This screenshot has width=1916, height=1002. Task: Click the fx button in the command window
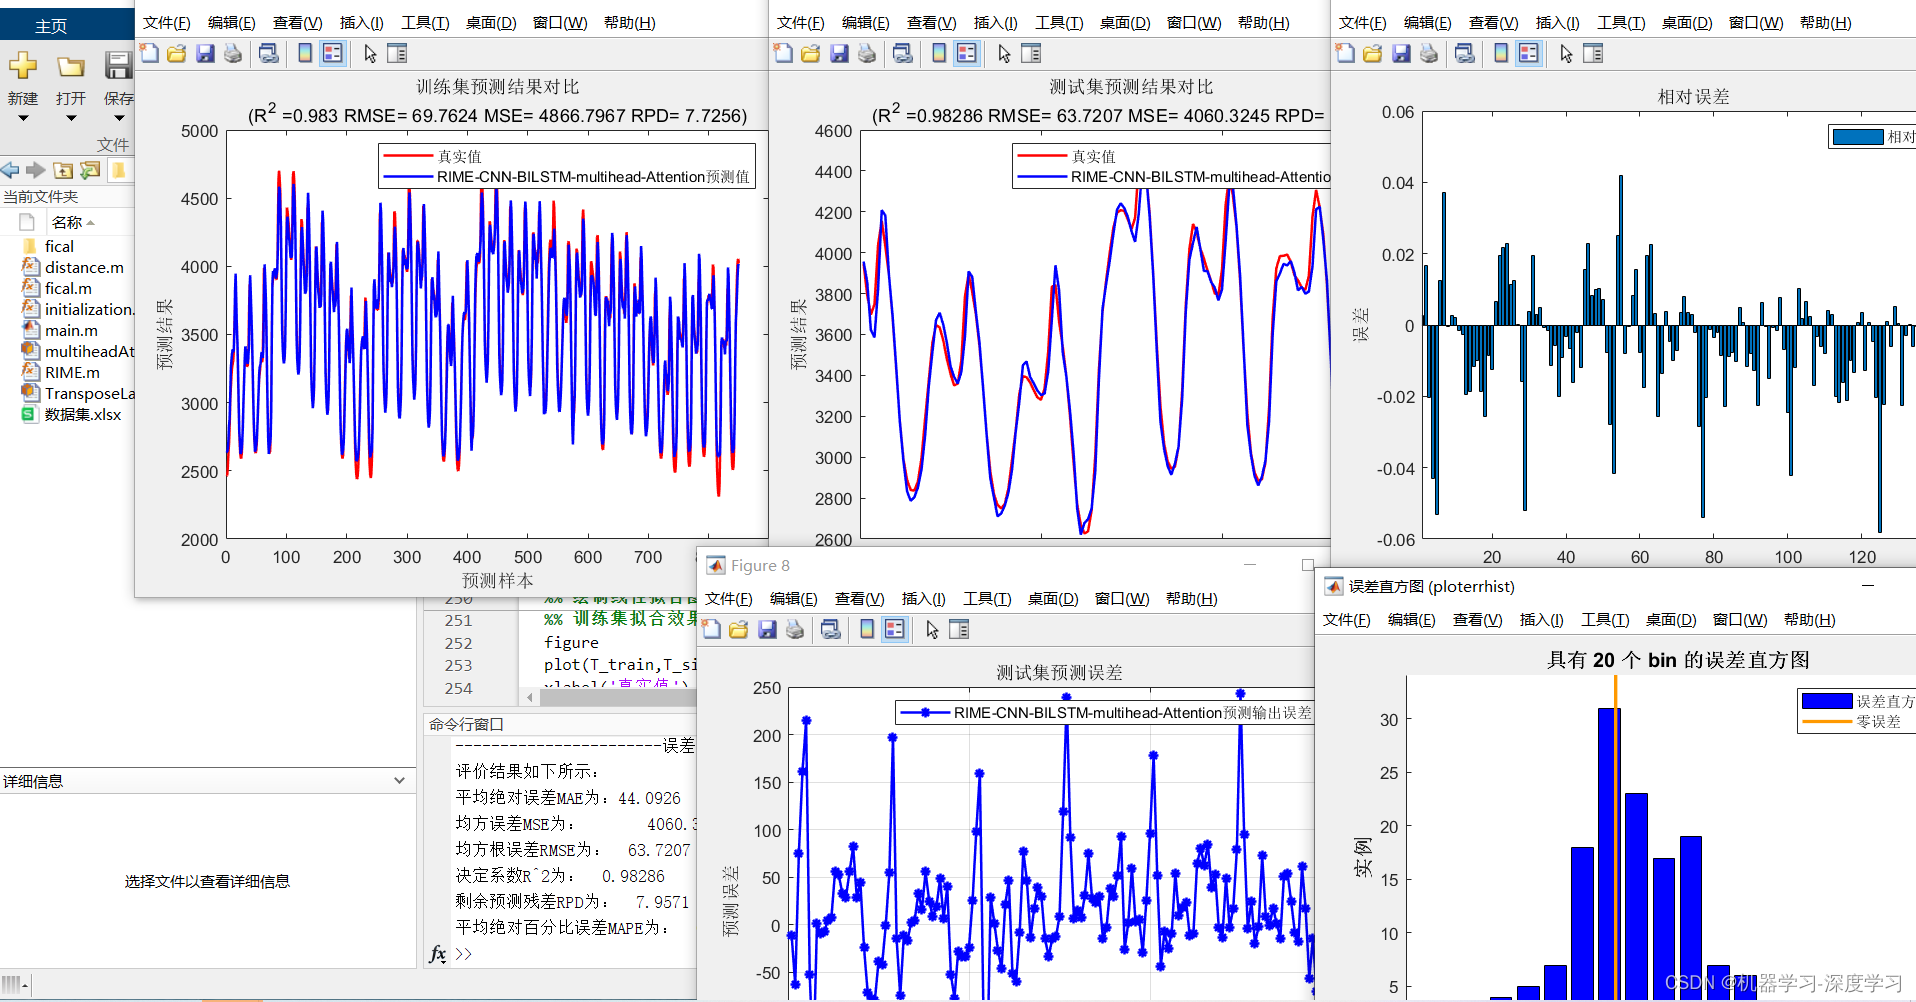coord(437,954)
